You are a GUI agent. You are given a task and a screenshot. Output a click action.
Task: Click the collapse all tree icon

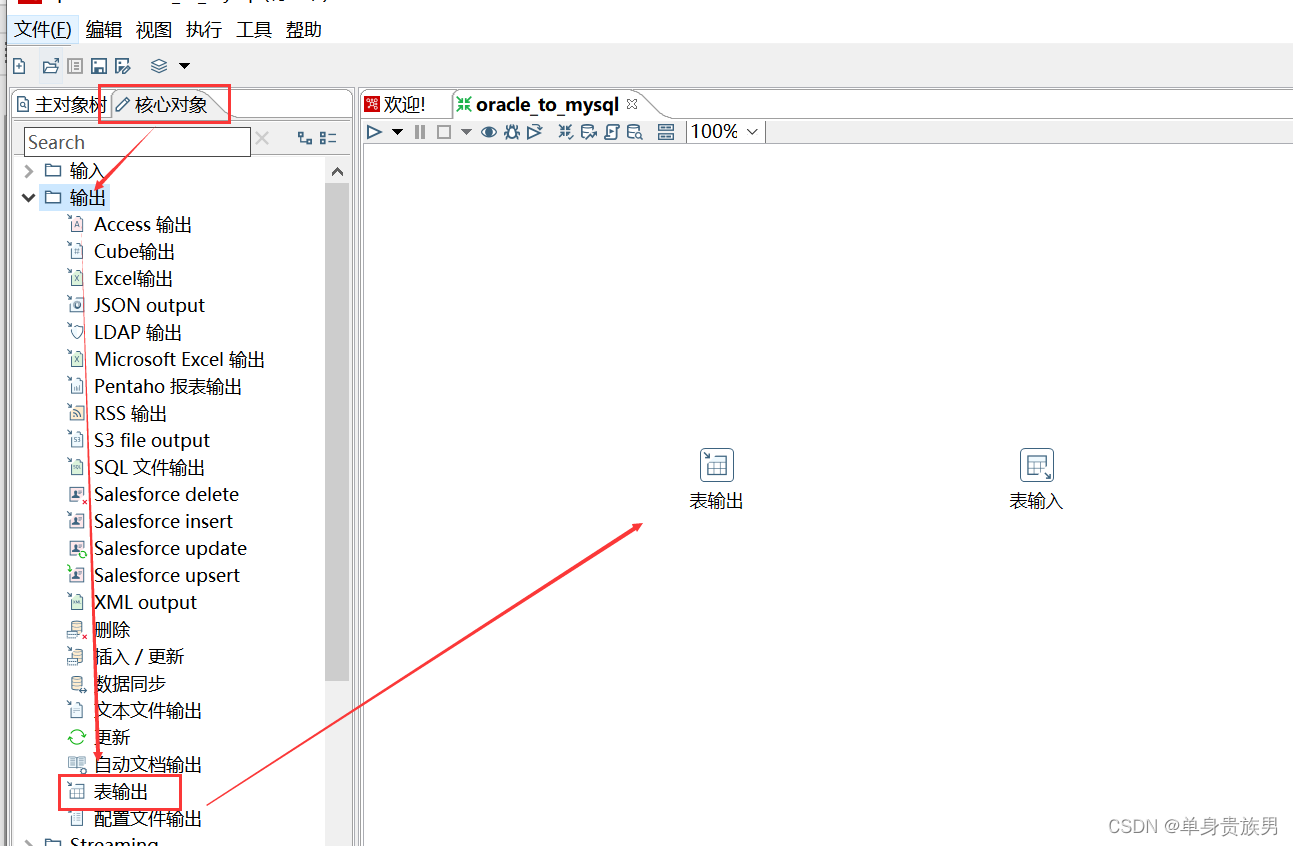[x=328, y=139]
